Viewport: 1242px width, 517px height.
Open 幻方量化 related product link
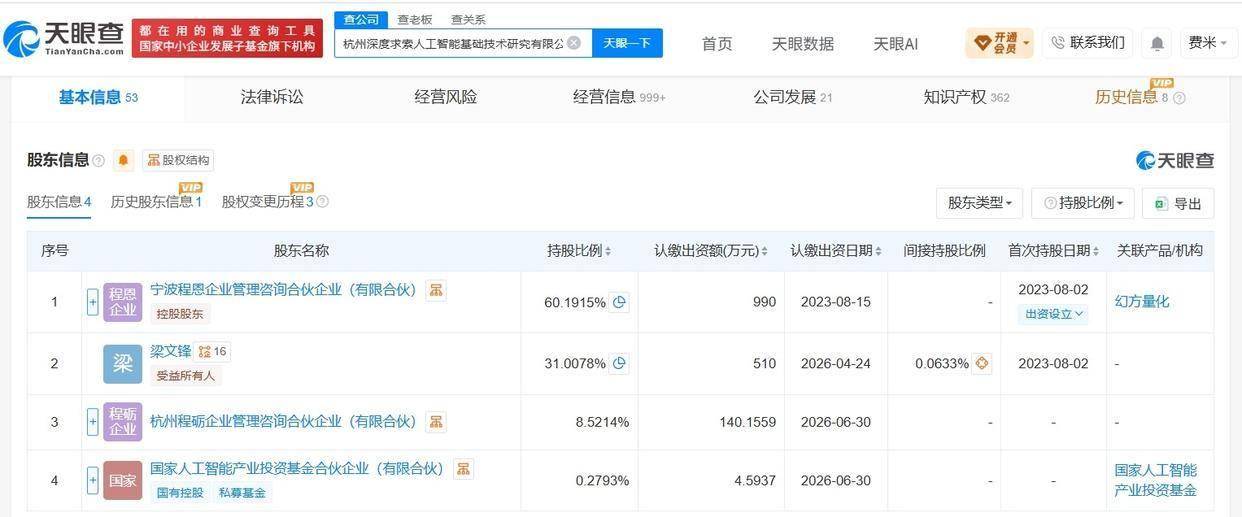tap(1142, 301)
